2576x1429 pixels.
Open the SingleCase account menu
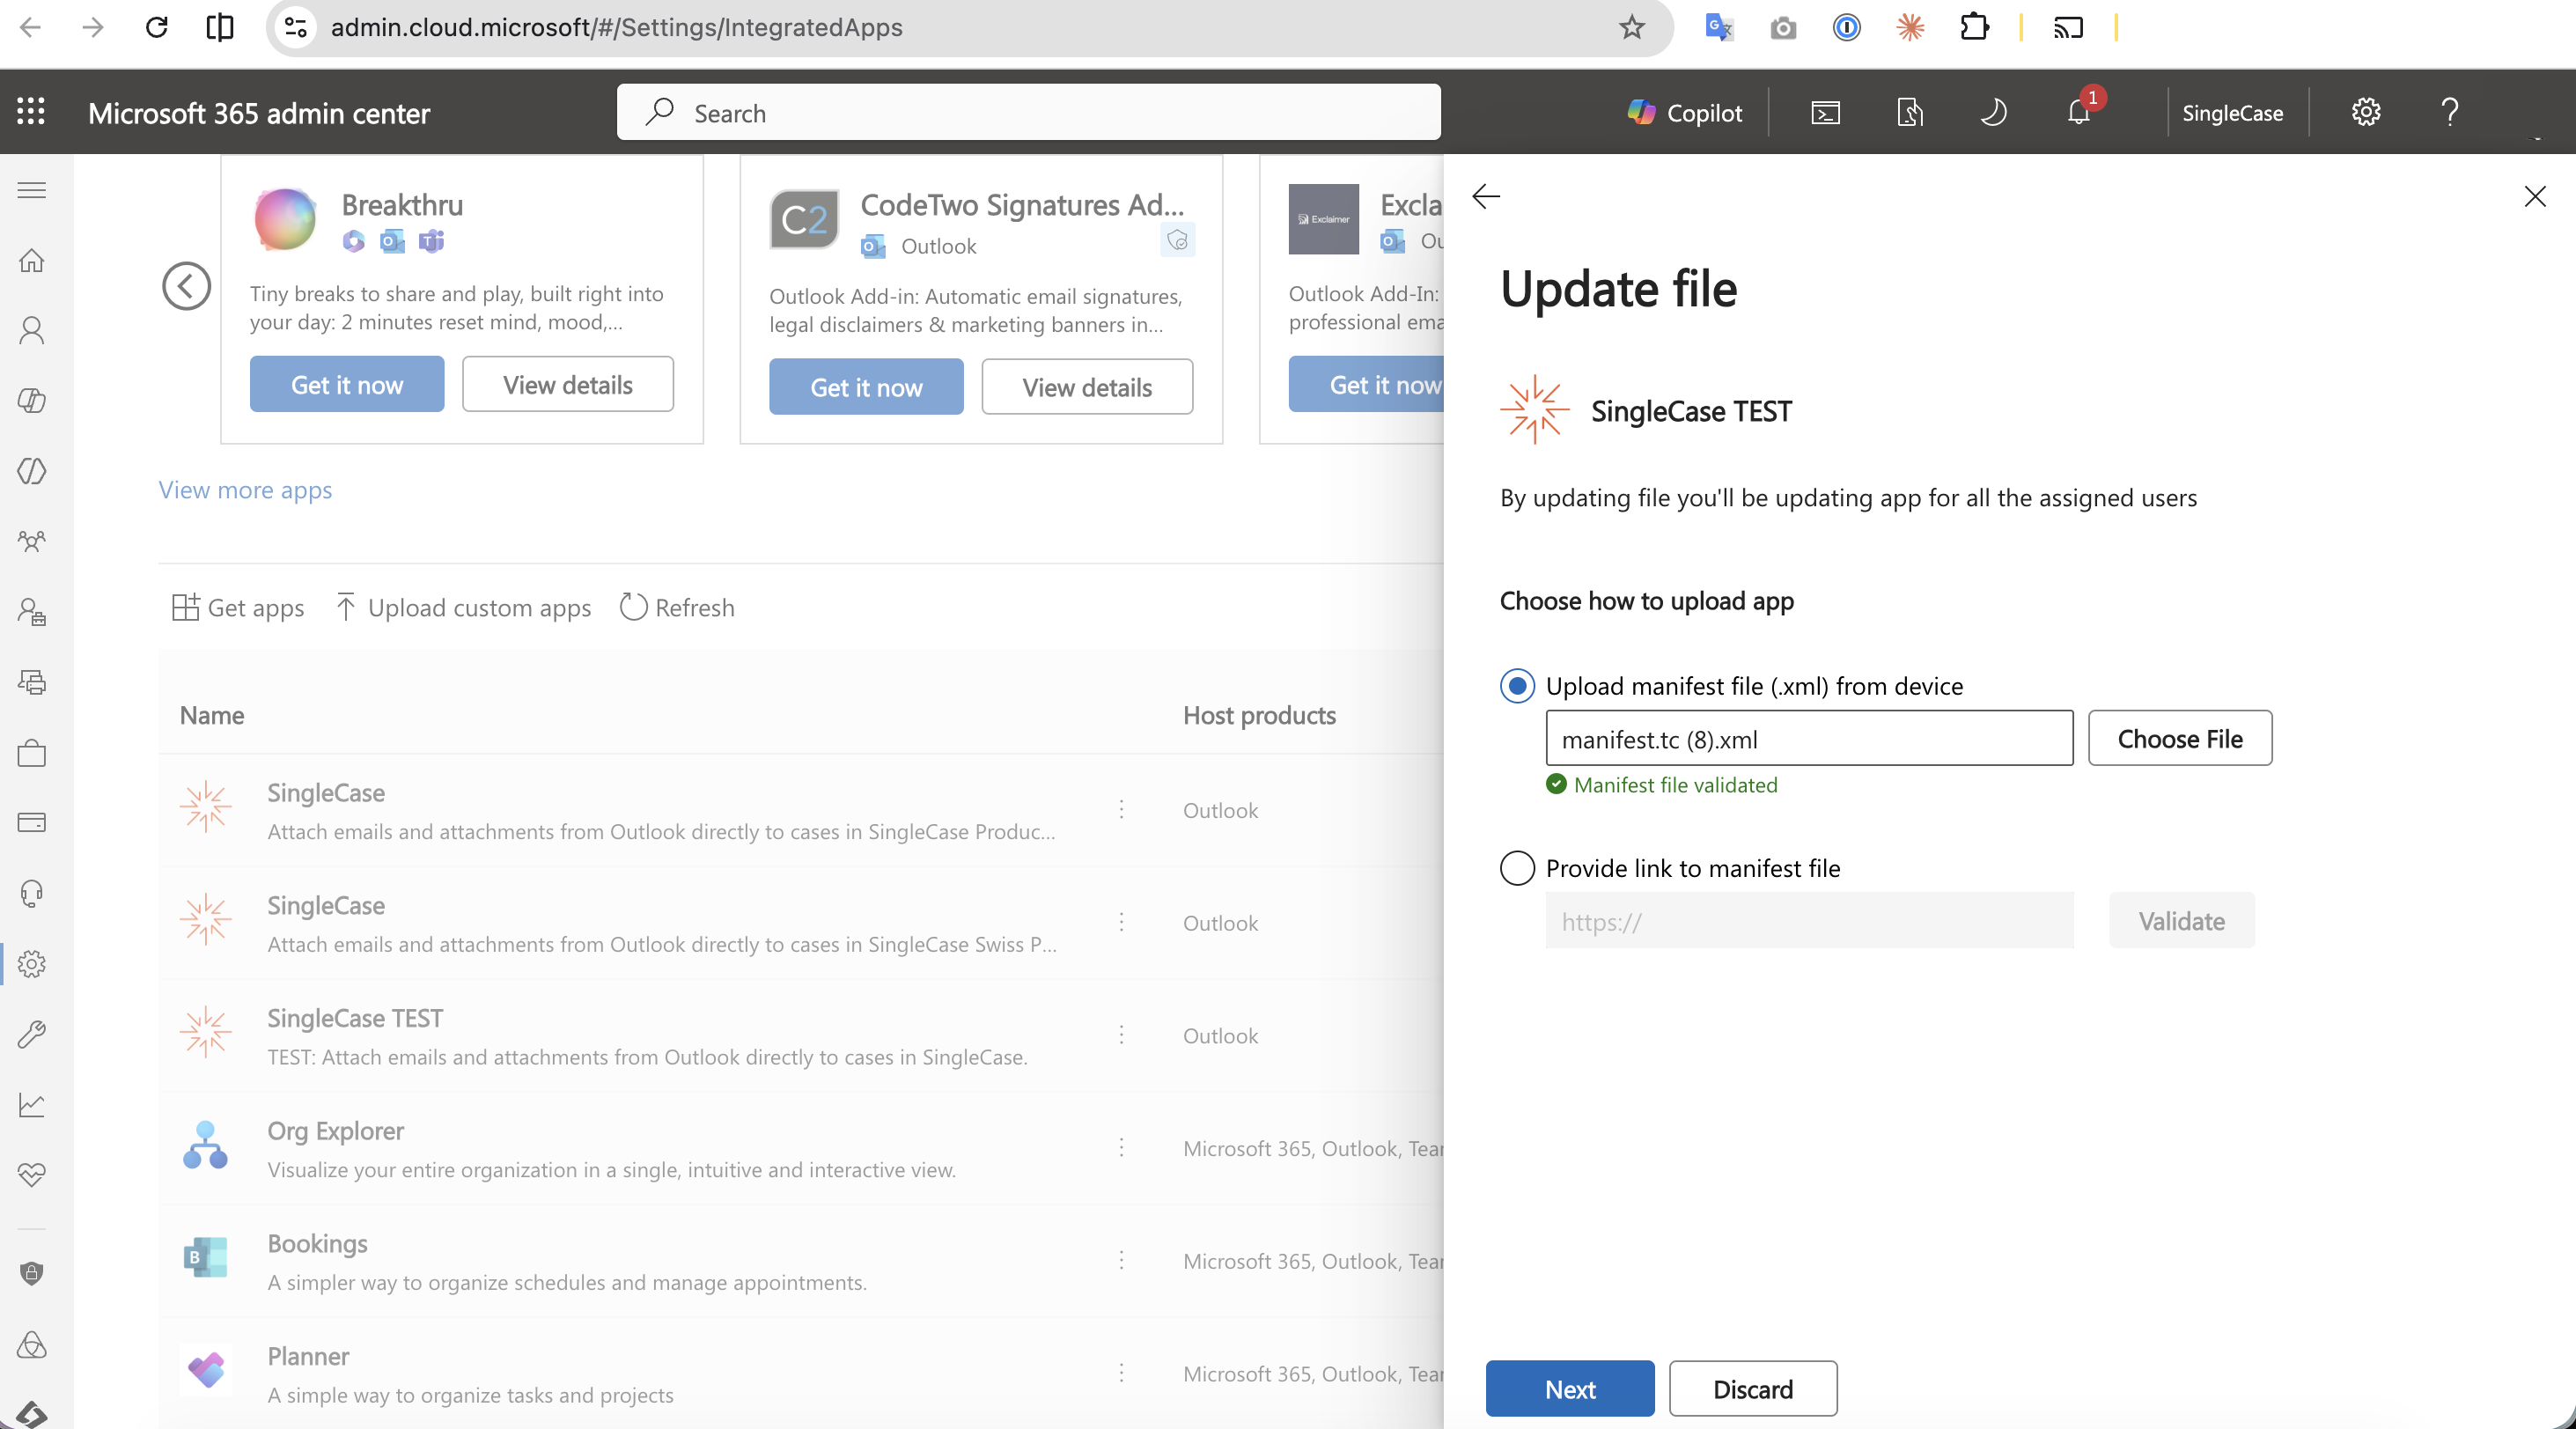click(2233, 113)
